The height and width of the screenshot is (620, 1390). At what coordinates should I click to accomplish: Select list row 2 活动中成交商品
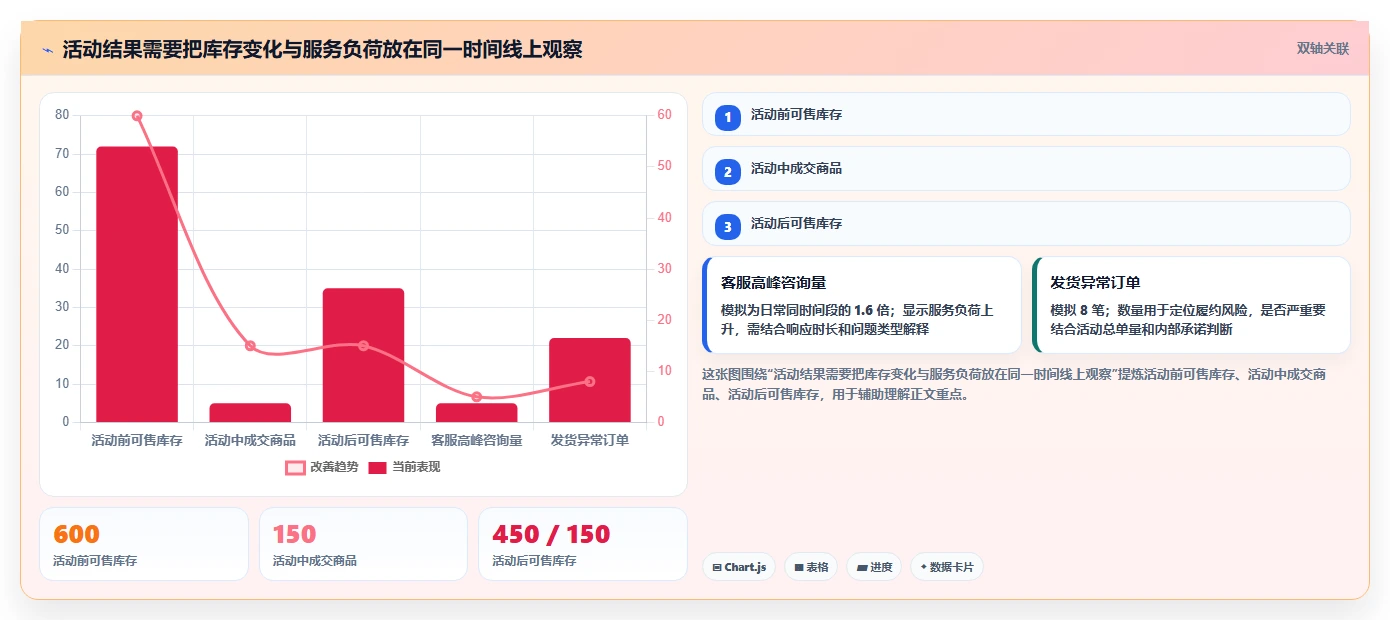1026,169
